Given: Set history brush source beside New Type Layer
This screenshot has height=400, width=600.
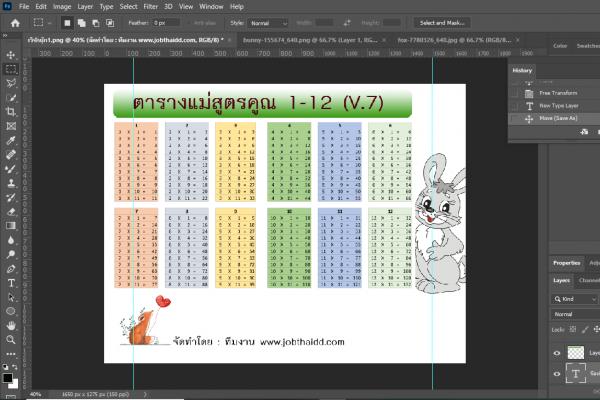Looking at the screenshot, I should [x=515, y=106].
